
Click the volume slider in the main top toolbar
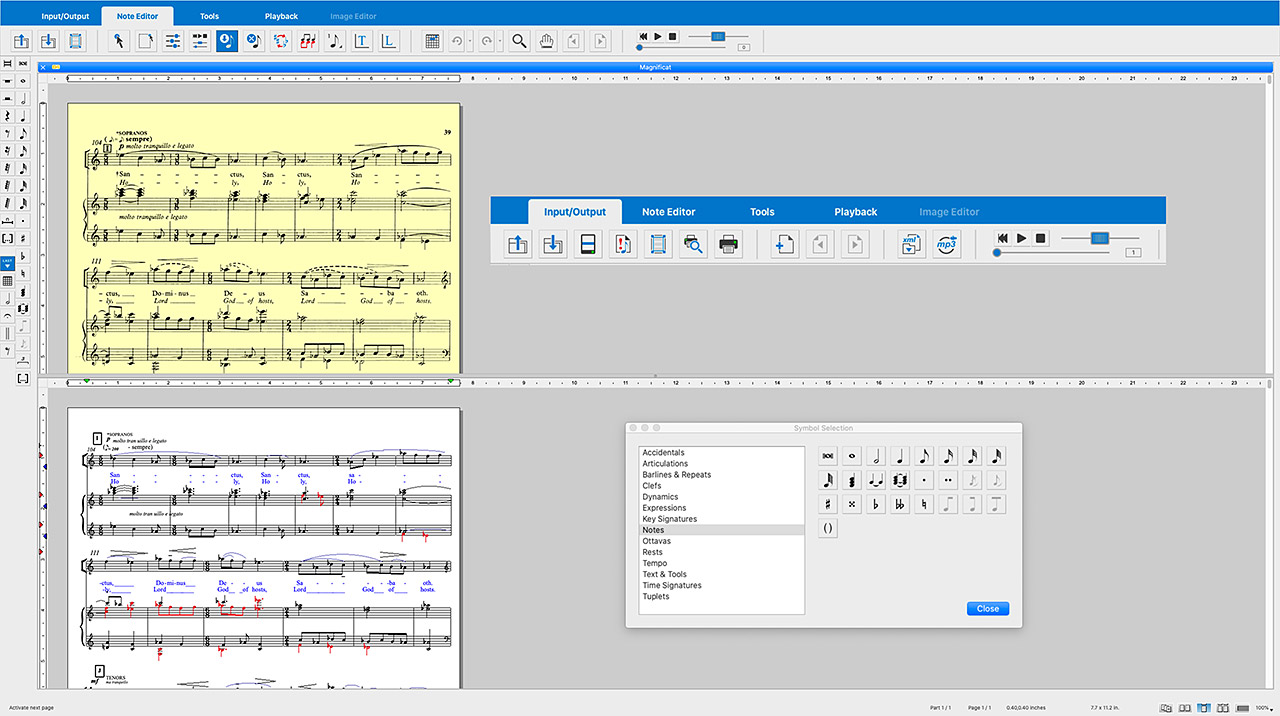point(716,36)
